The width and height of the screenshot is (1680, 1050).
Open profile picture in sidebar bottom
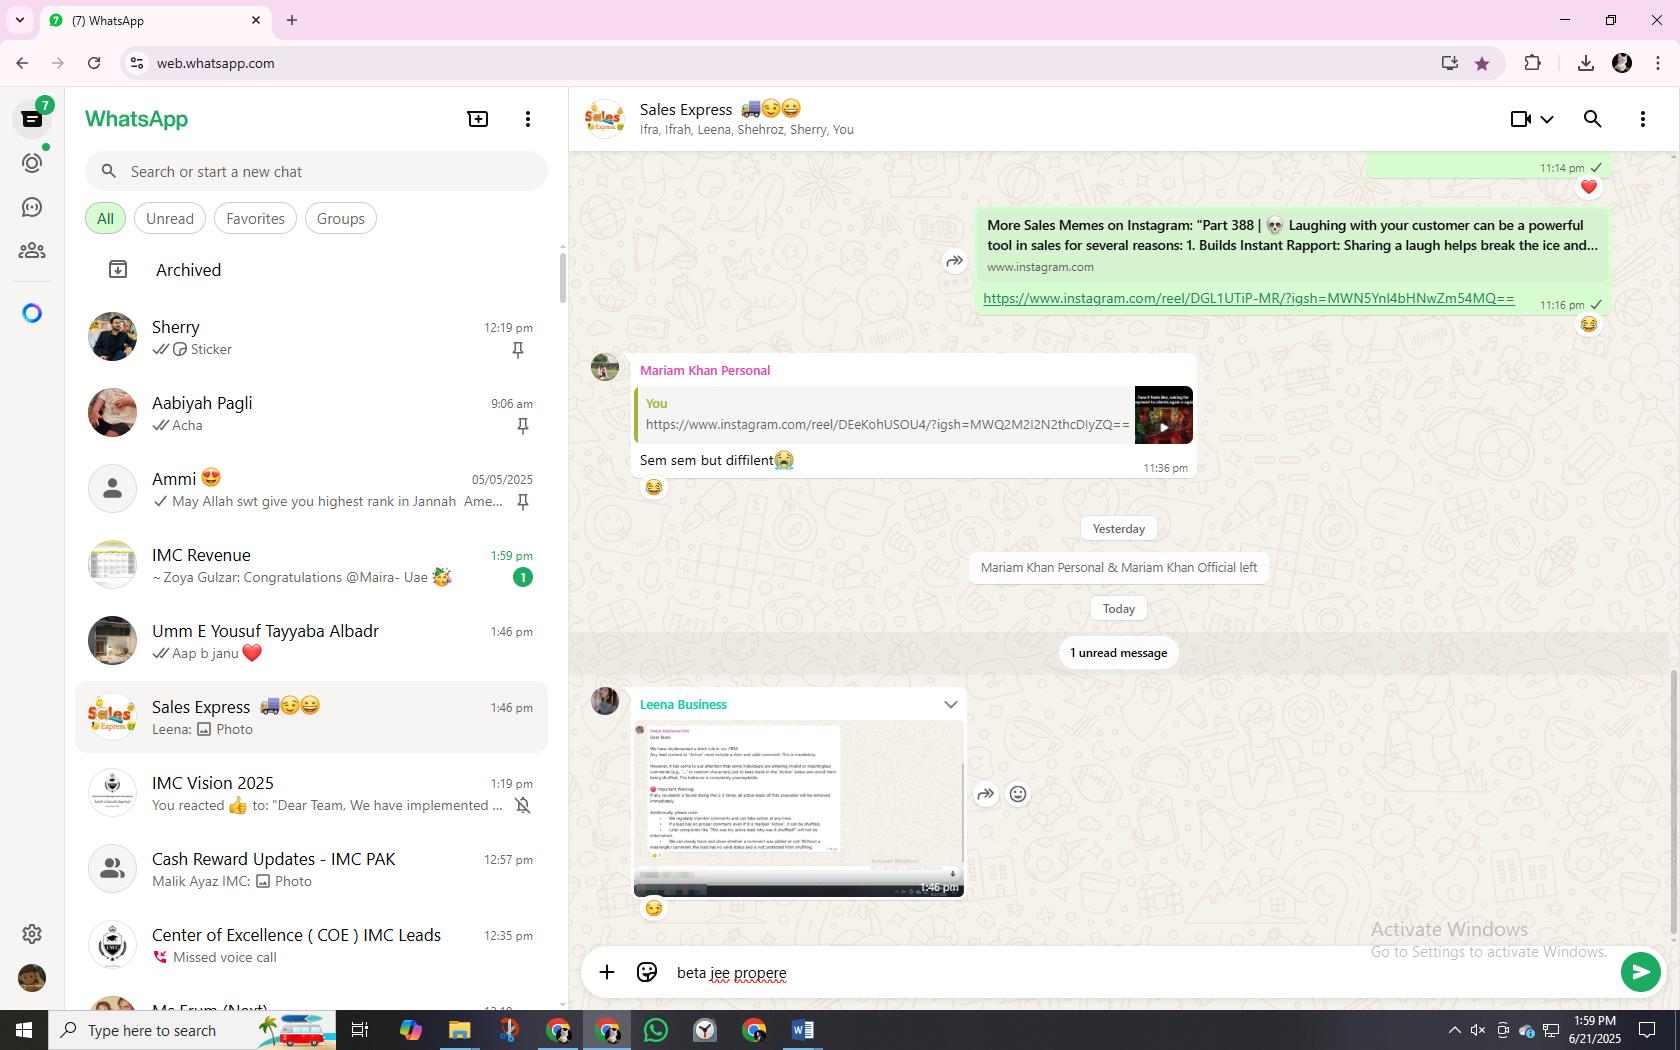click(32, 977)
